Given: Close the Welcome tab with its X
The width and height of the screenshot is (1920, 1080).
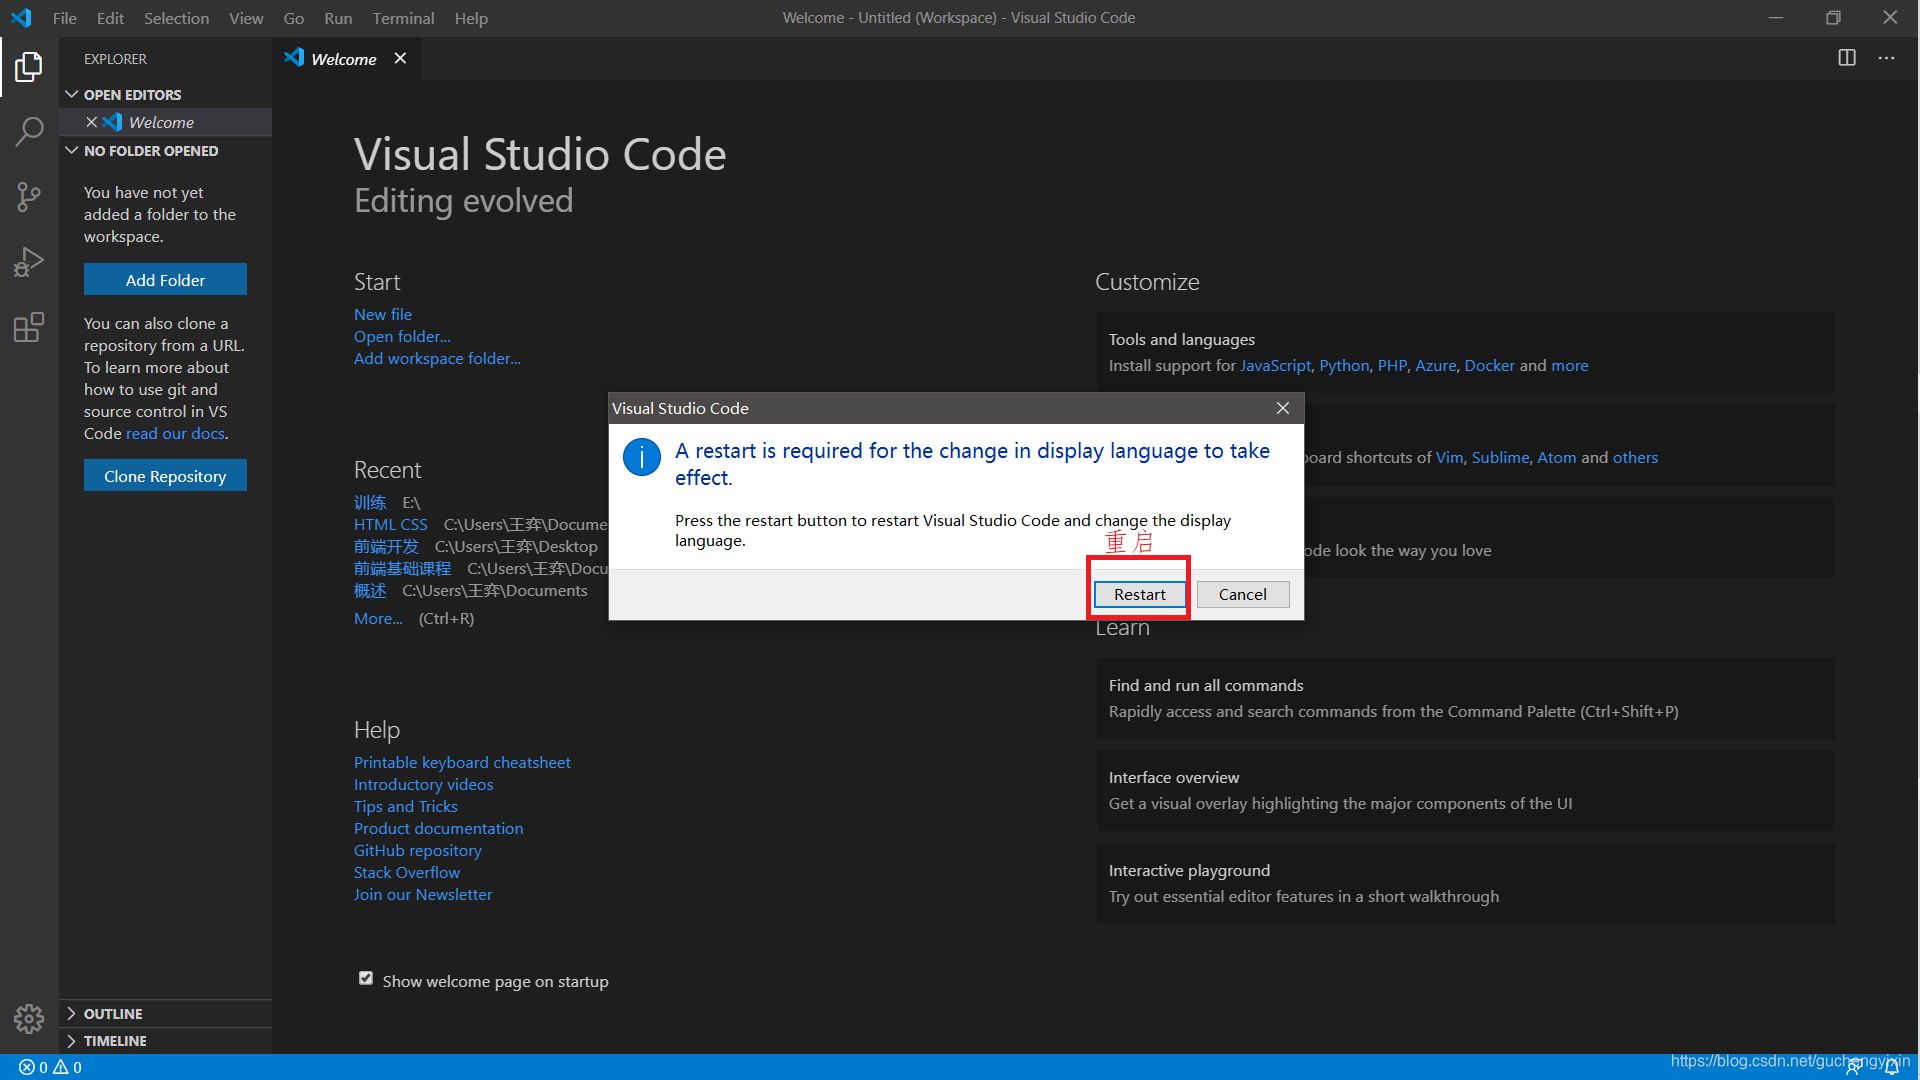Looking at the screenshot, I should [x=400, y=58].
